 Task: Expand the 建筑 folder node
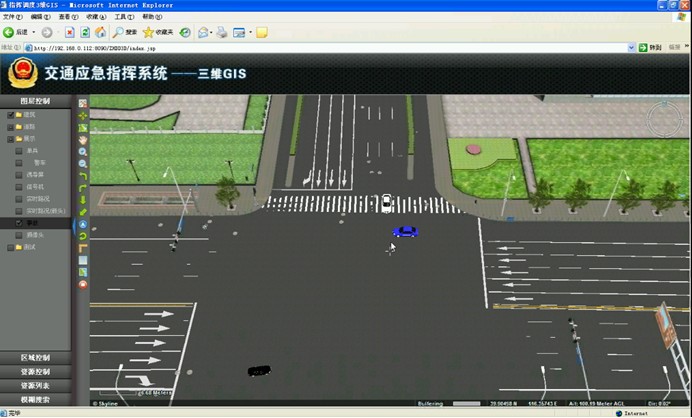point(19,115)
